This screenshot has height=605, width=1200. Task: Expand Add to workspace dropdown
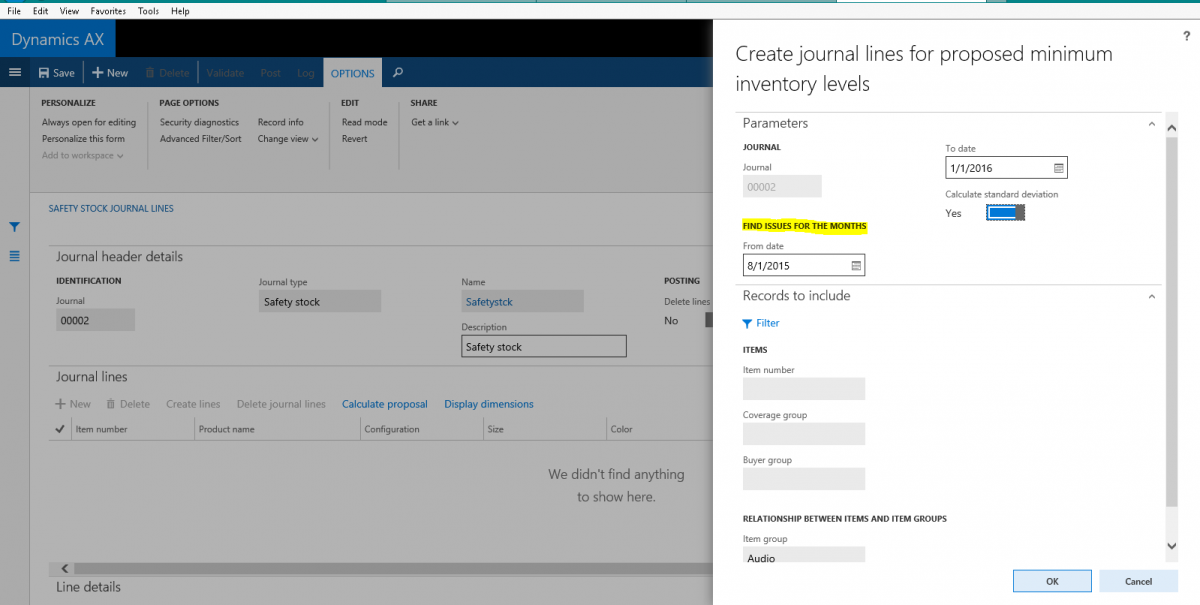coord(82,155)
